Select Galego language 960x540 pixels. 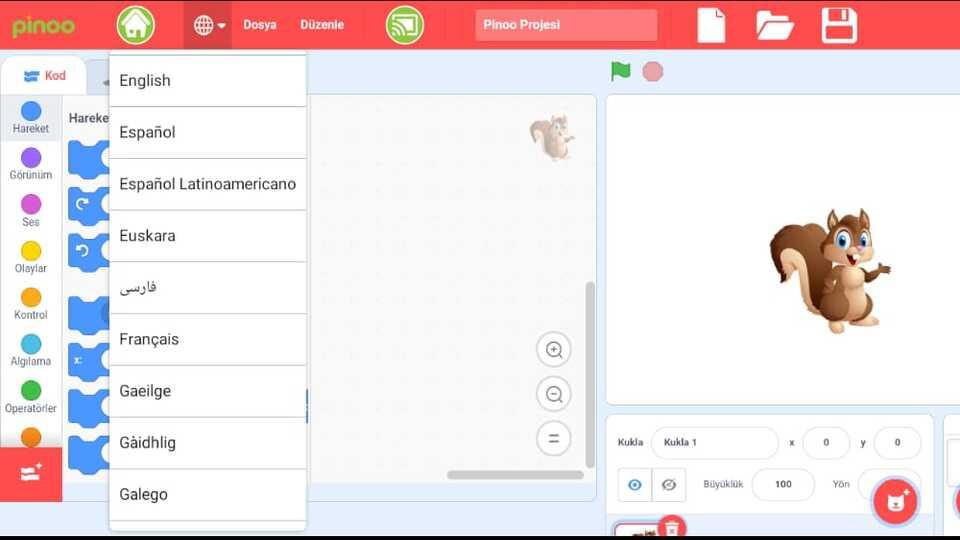click(x=208, y=495)
